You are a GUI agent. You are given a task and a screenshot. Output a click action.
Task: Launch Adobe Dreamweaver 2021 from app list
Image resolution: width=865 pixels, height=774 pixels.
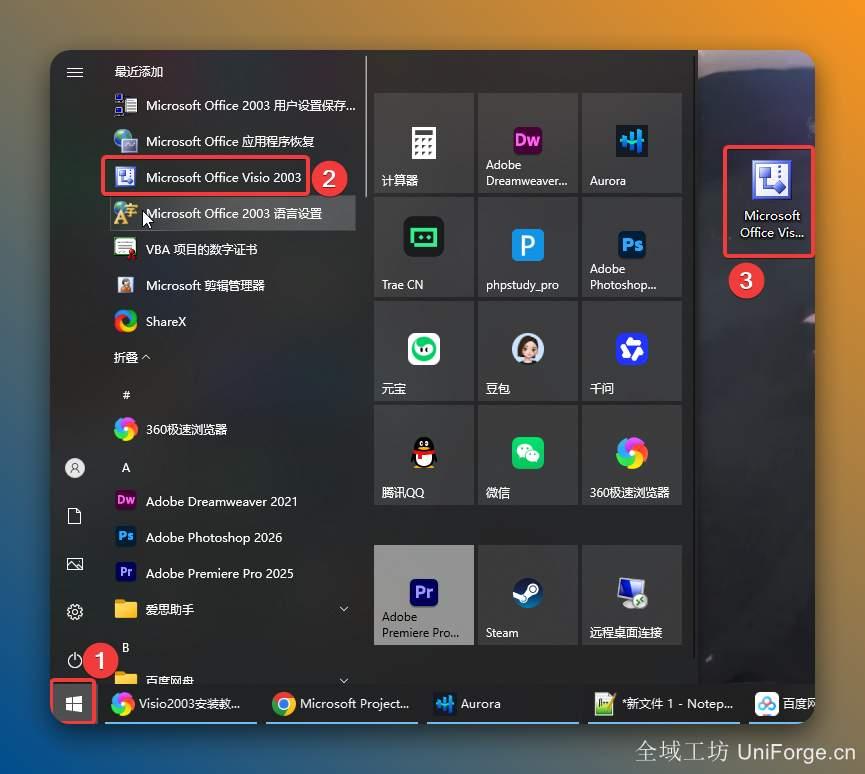[233, 501]
